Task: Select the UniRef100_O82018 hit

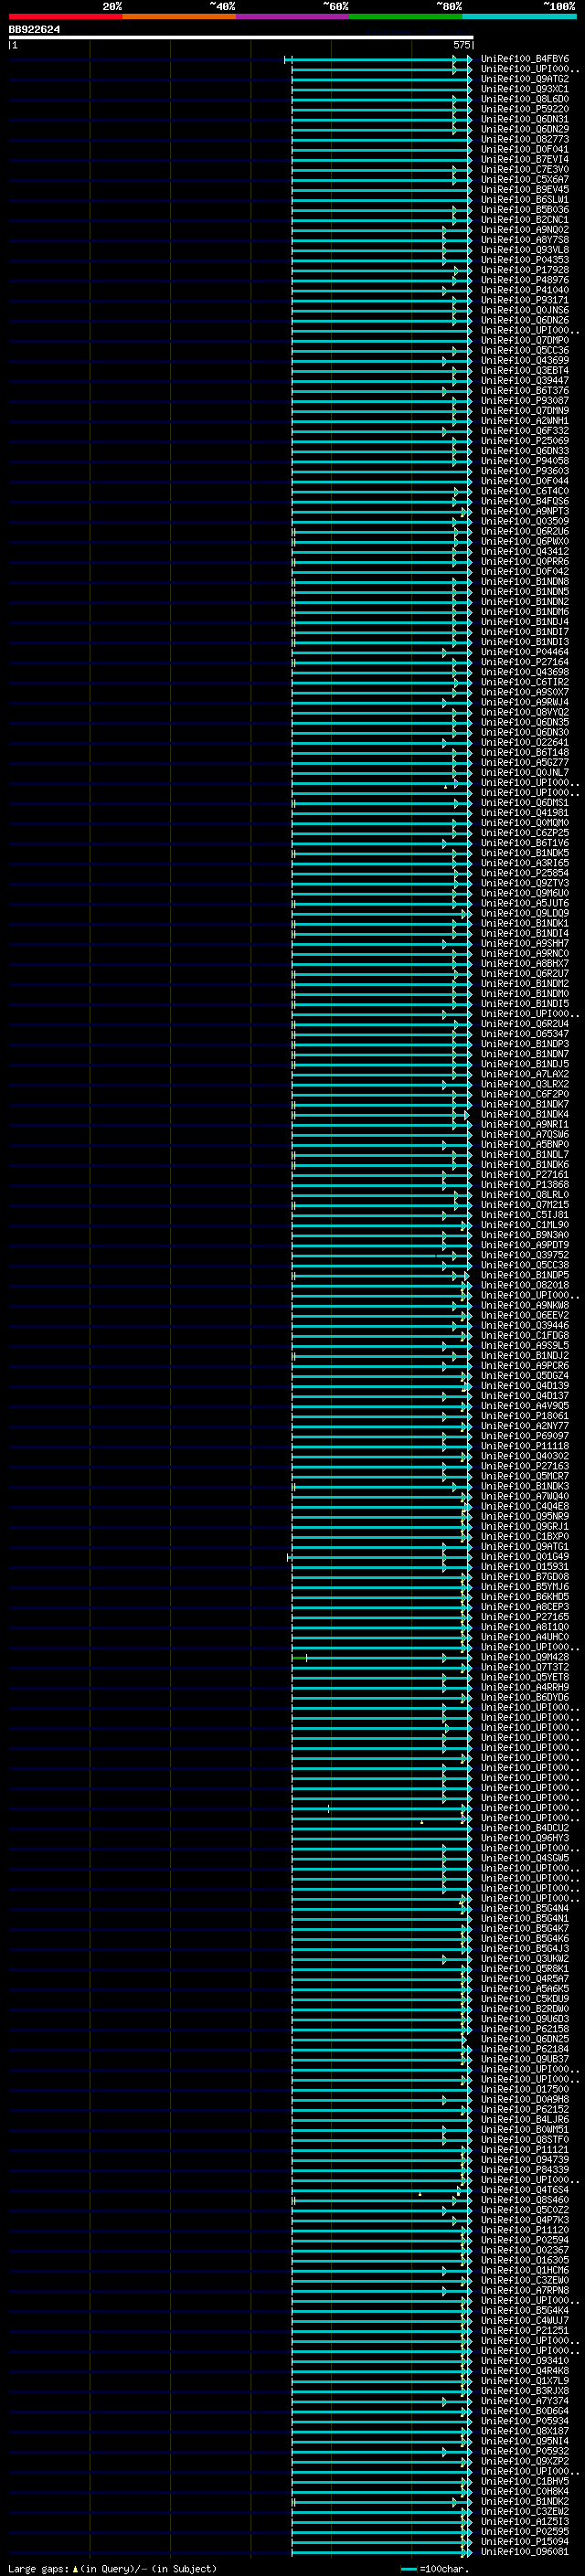Action: click(524, 1285)
